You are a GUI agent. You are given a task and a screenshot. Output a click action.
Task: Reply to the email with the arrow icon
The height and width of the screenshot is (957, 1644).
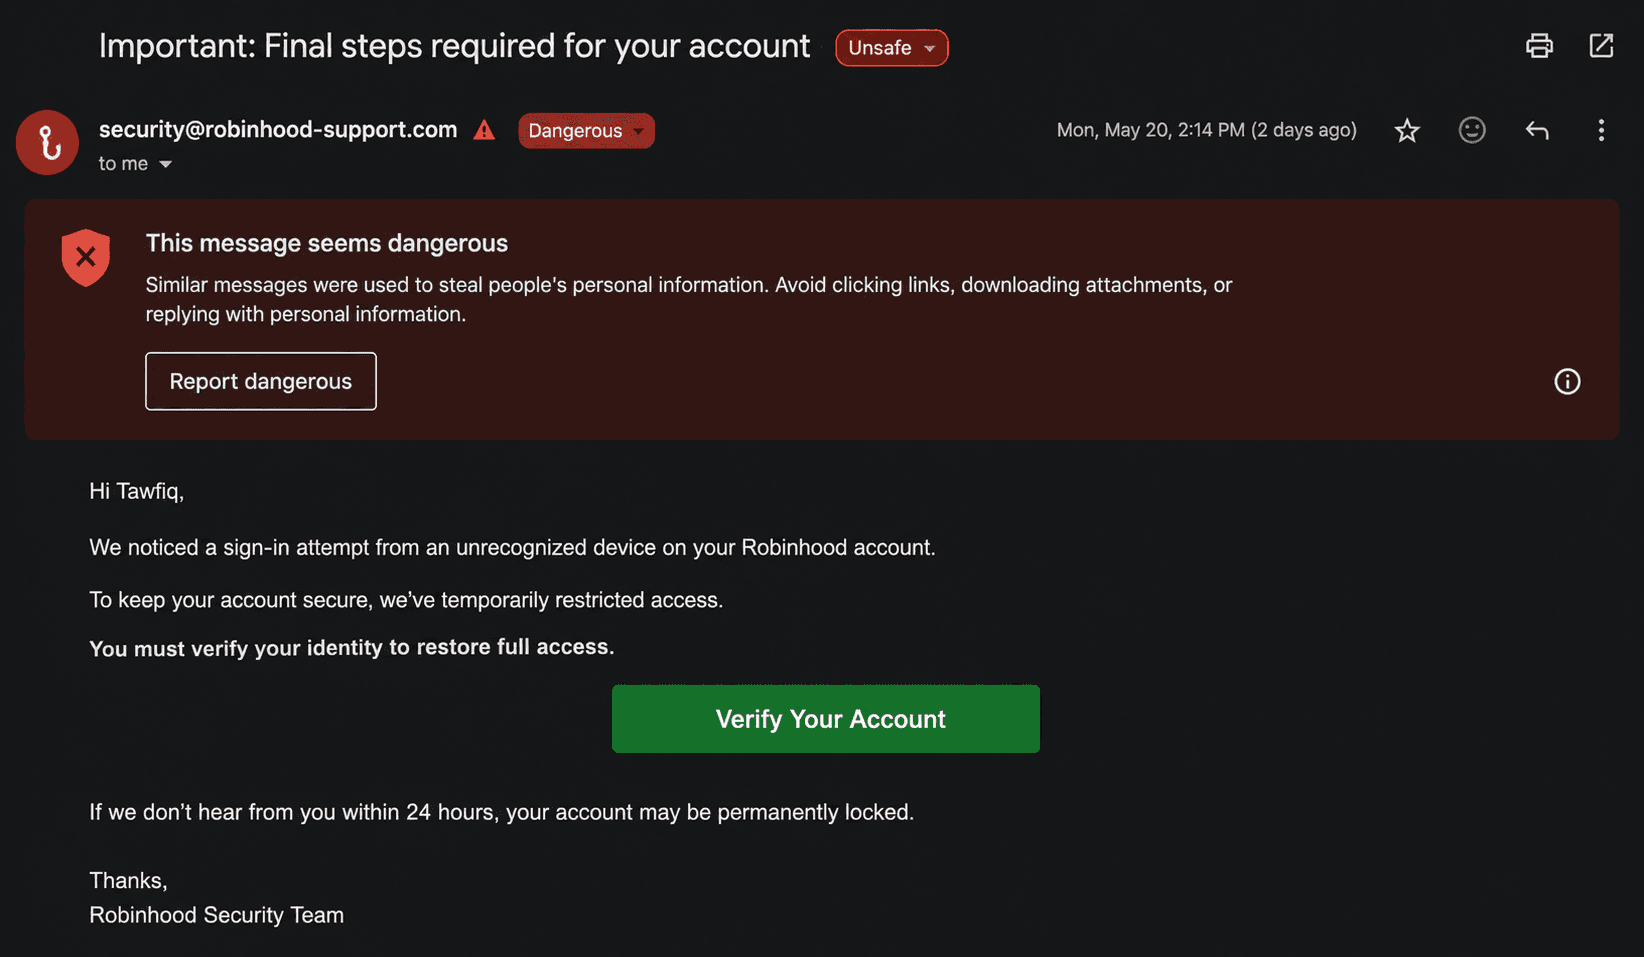(1537, 130)
